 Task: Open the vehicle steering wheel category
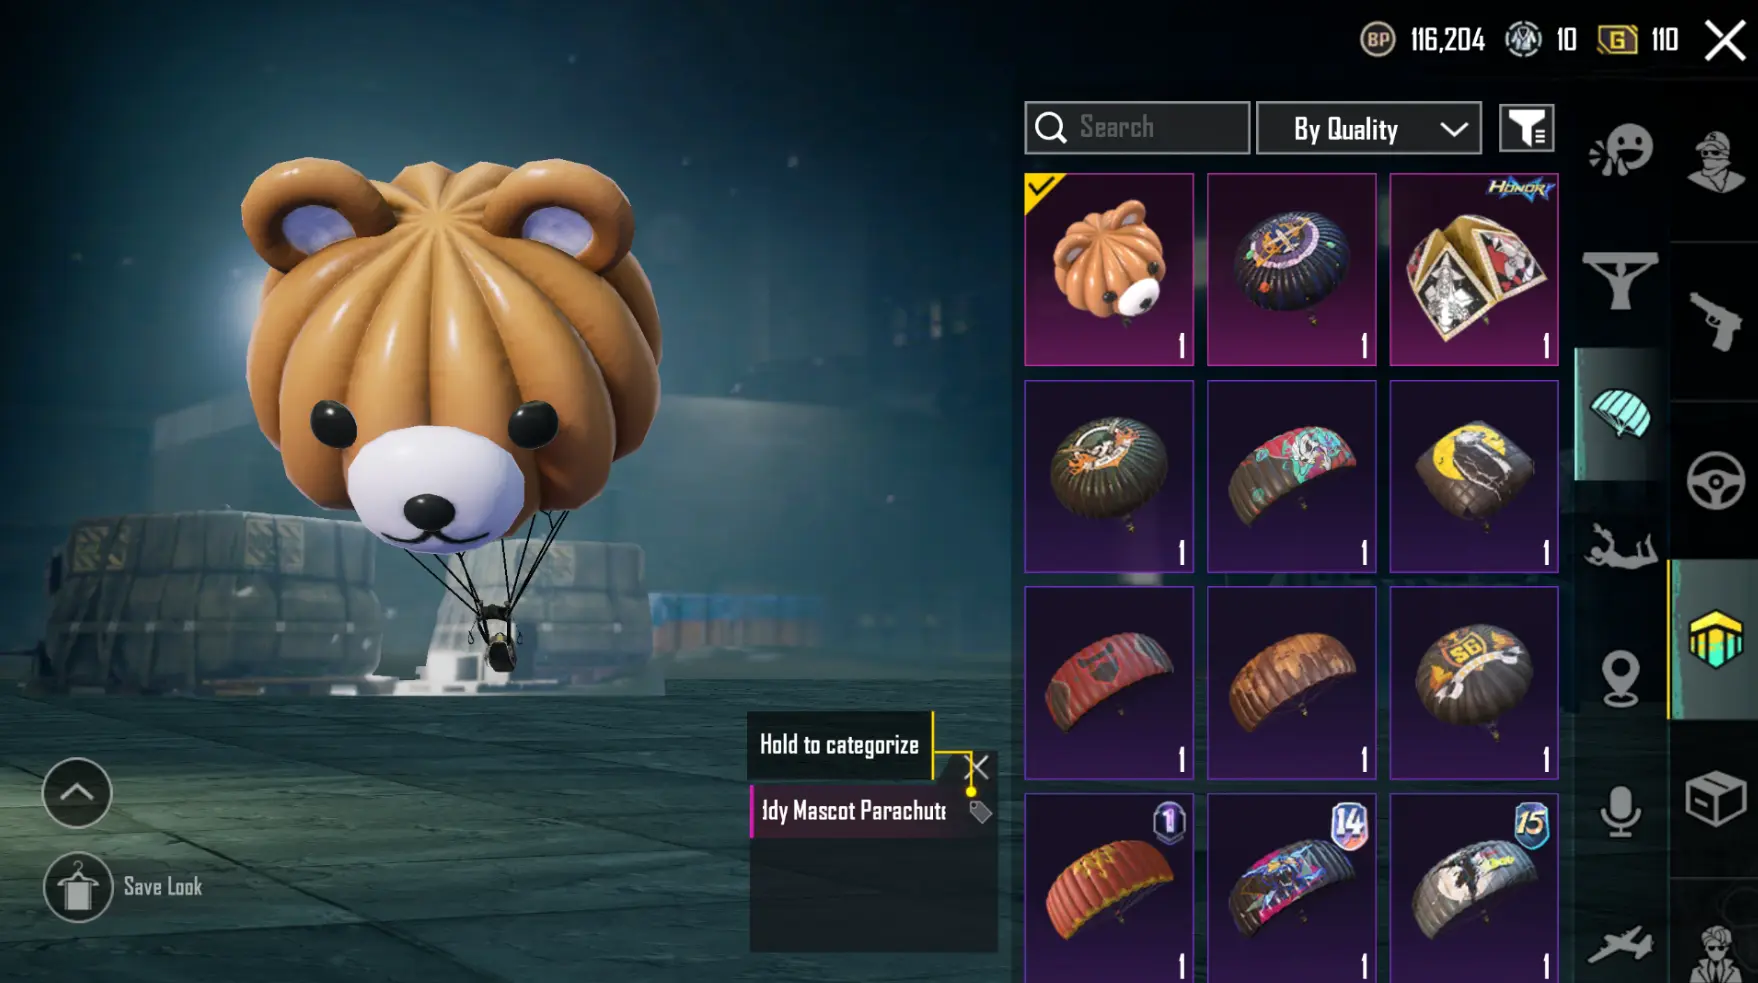1716,481
